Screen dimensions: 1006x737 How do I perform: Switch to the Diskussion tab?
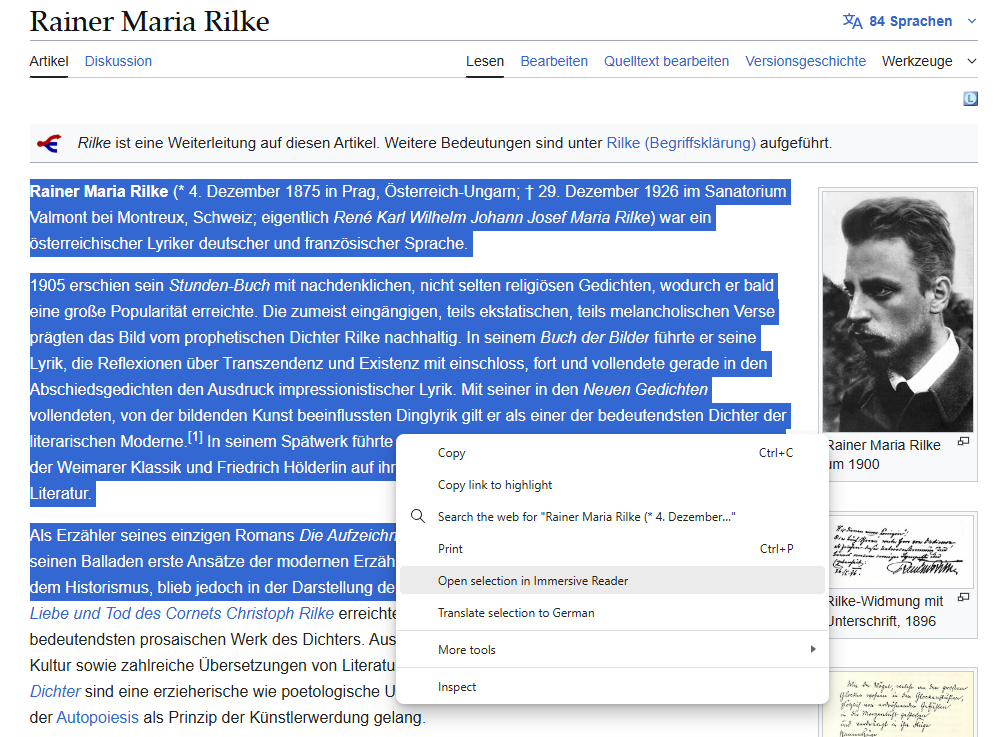tap(118, 61)
